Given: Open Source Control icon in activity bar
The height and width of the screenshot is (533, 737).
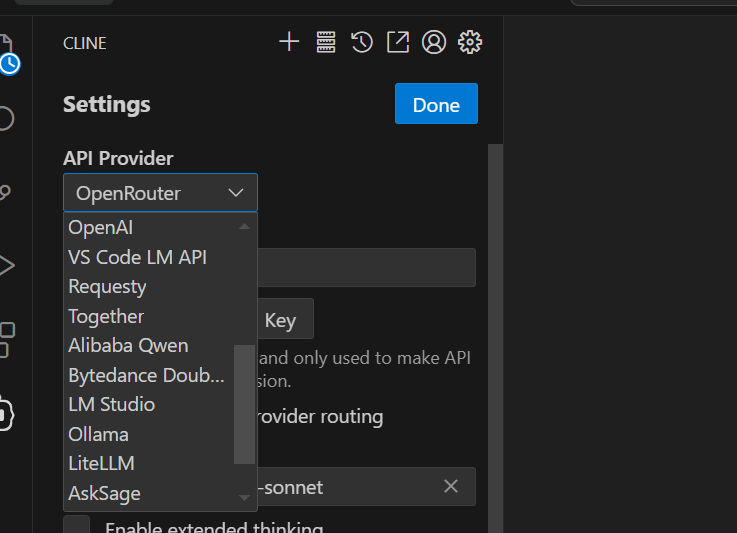Looking at the screenshot, I should (6, 192).
